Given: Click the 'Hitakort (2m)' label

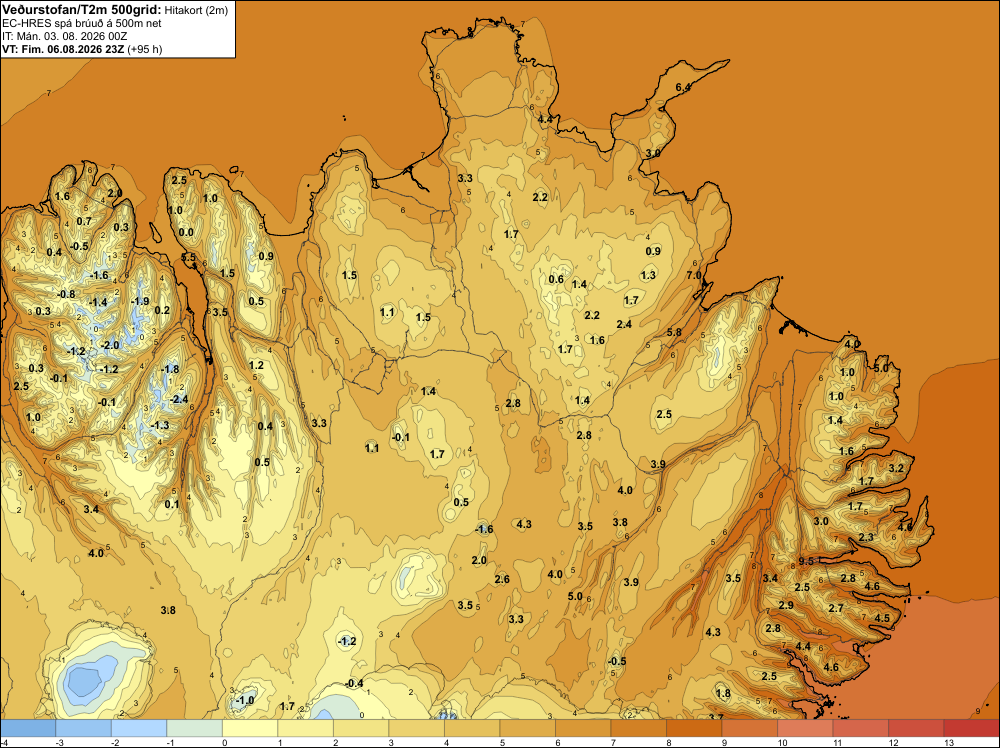Looking at the screenshot, I should (196, 10).
